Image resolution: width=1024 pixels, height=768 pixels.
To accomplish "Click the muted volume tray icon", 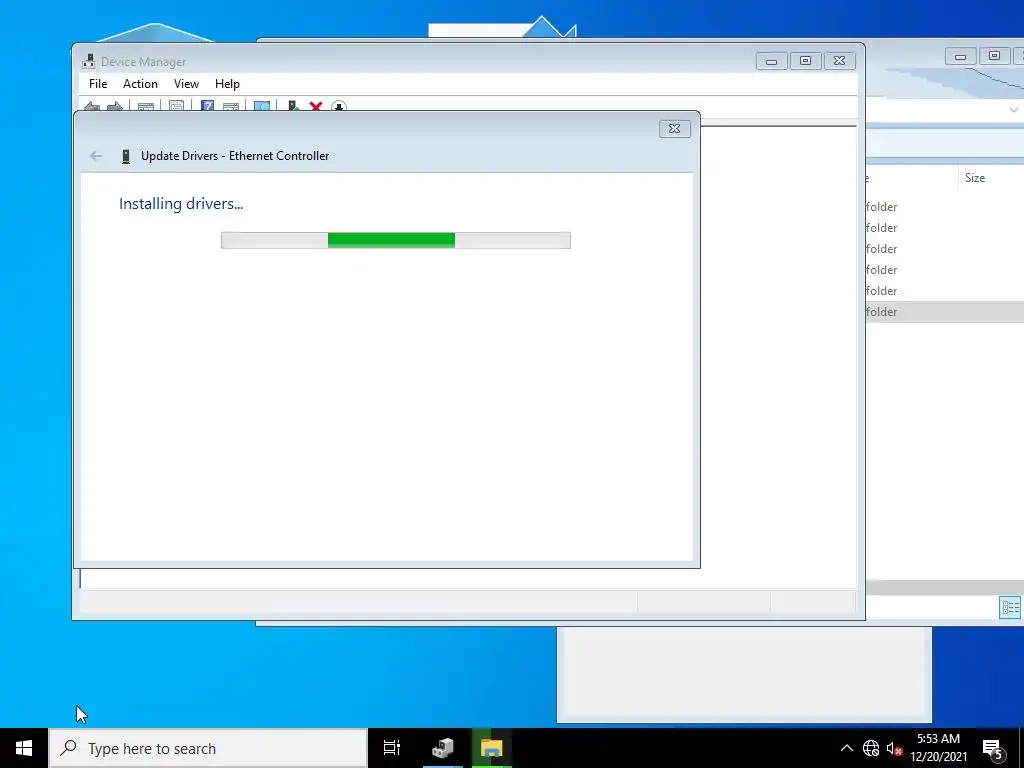I will coord(894,748).
